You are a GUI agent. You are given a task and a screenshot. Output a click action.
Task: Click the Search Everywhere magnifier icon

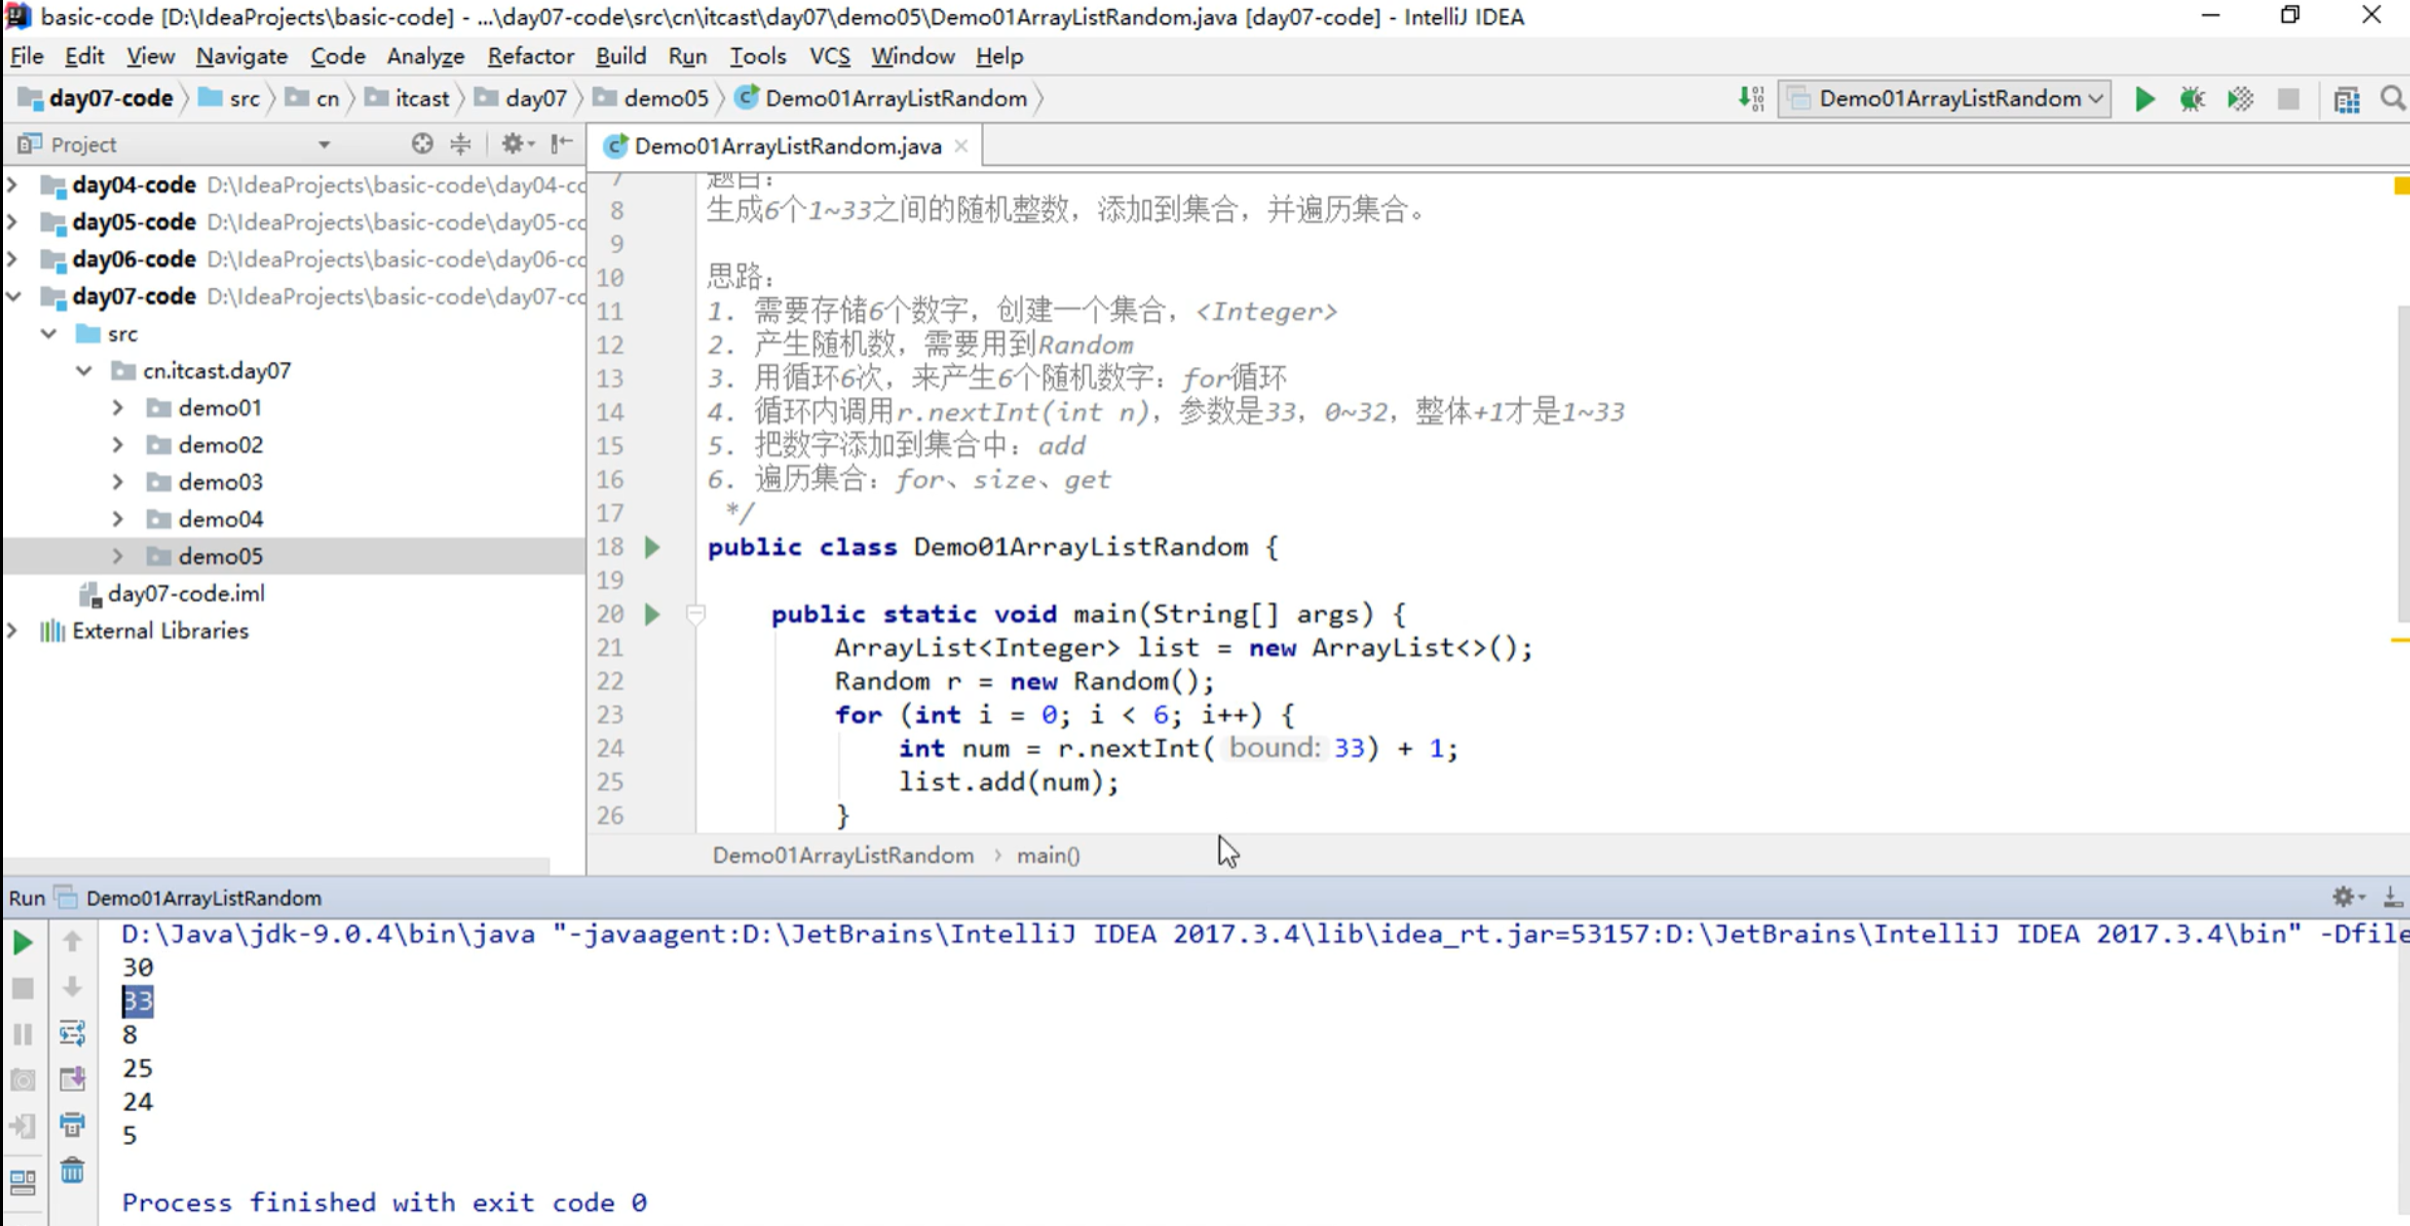[2392, 99]
